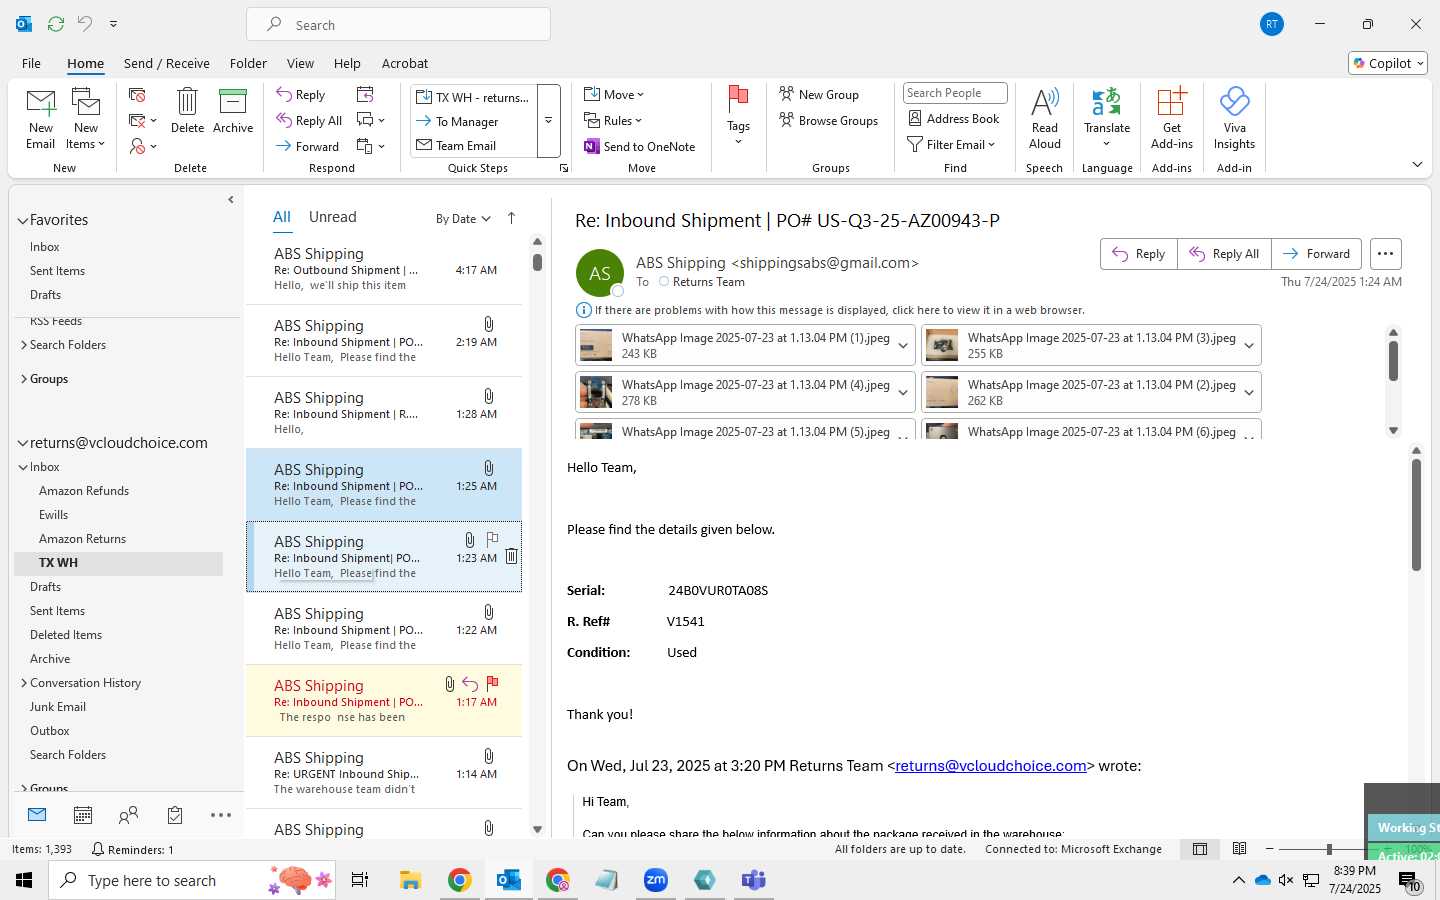
Task: Show All messages filter
Action: click(282, 217)
